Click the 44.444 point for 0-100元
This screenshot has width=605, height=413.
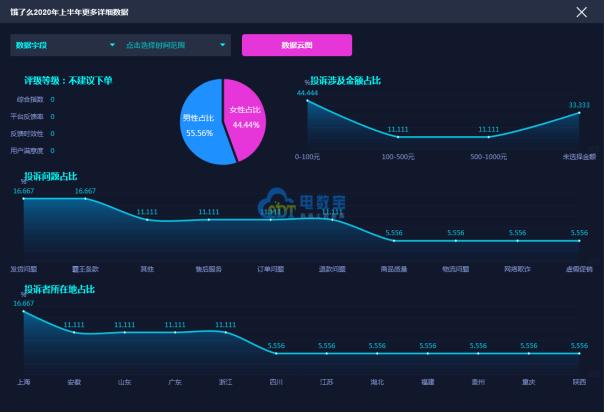(308, 101)
